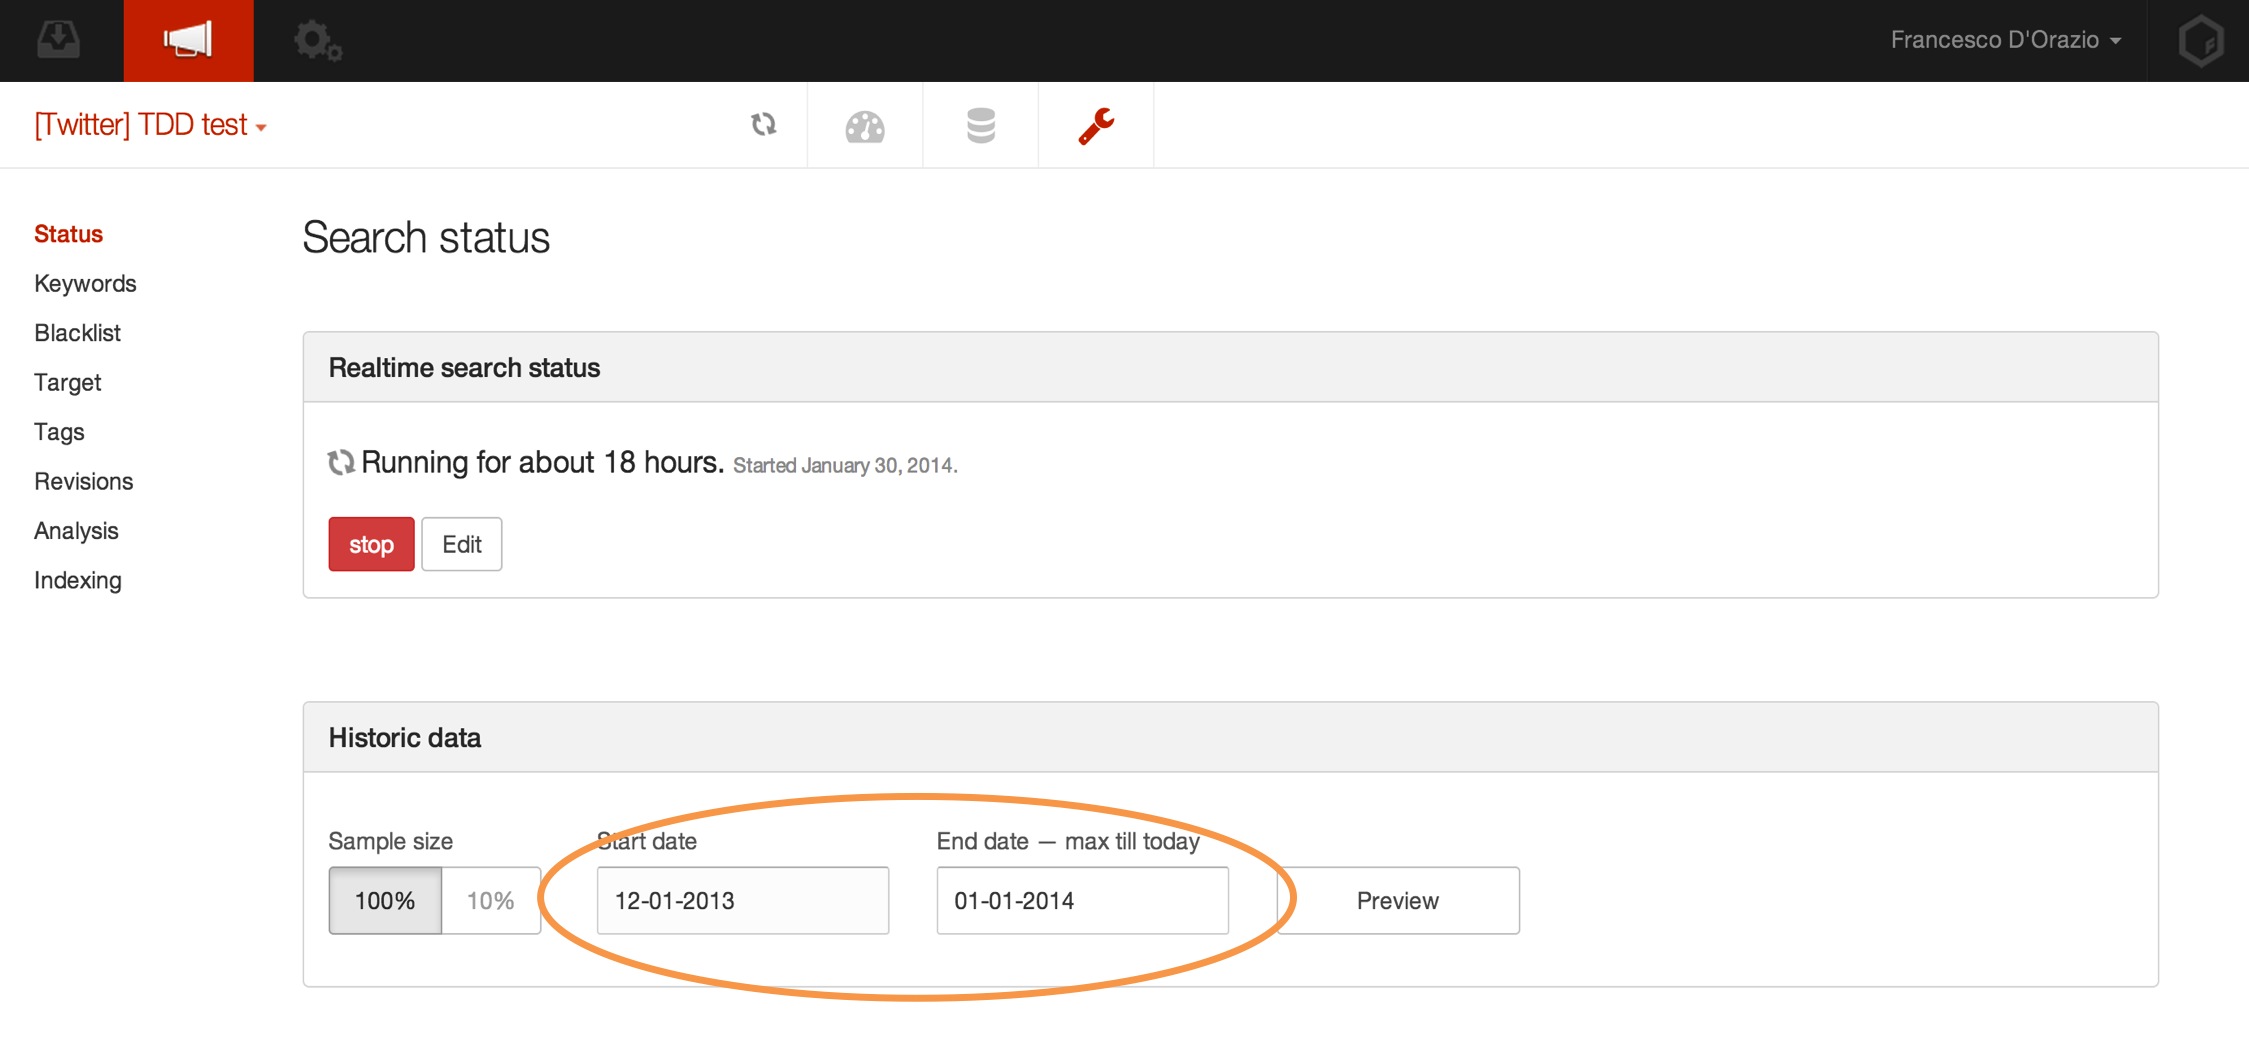Open the Blacklist sidebar section

coord(77,333)
